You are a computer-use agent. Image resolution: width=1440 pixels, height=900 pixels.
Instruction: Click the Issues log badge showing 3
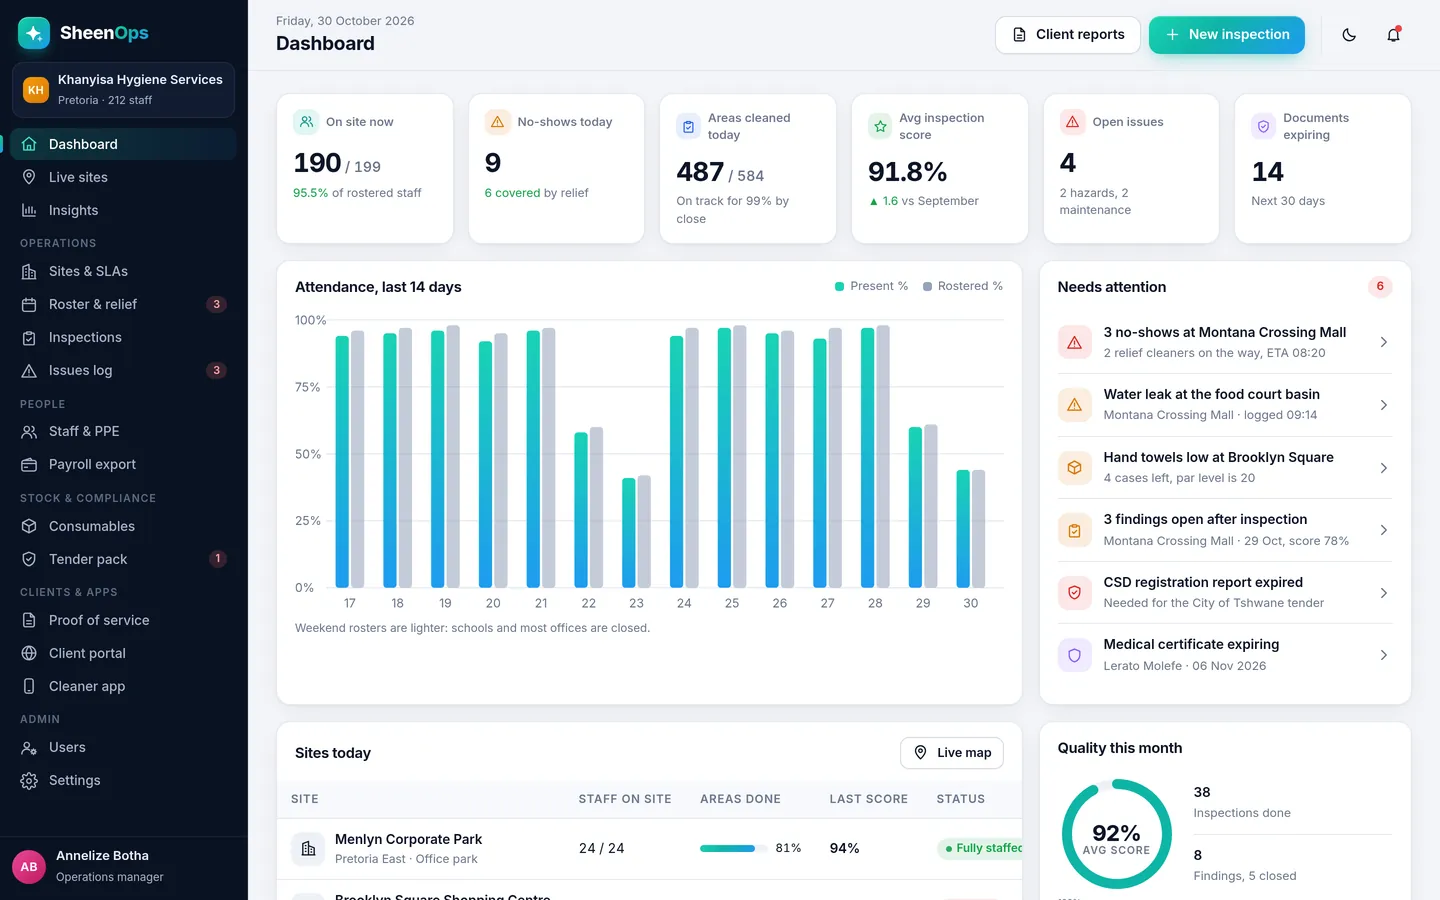(x=216, y=370)
